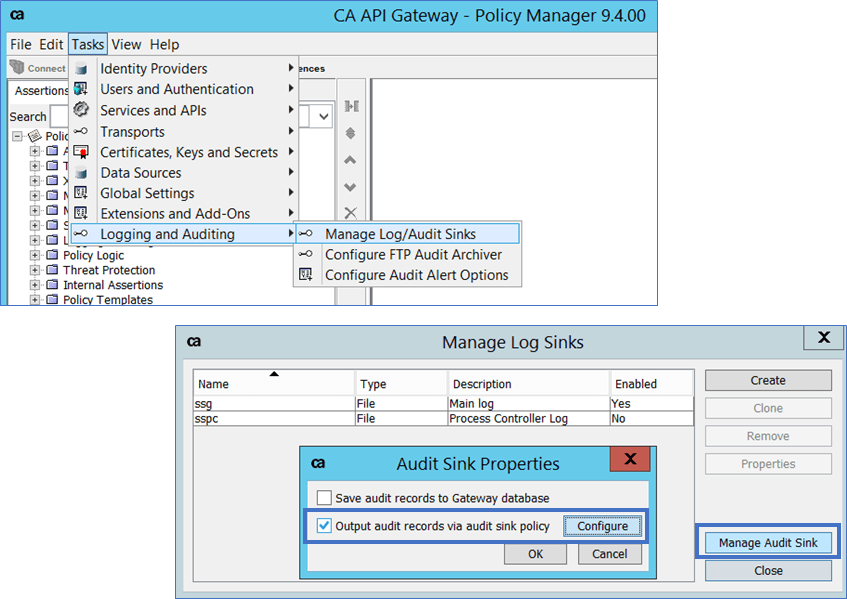Open the View menu
This screenshot has height=599, width=847.
point(126,44)
